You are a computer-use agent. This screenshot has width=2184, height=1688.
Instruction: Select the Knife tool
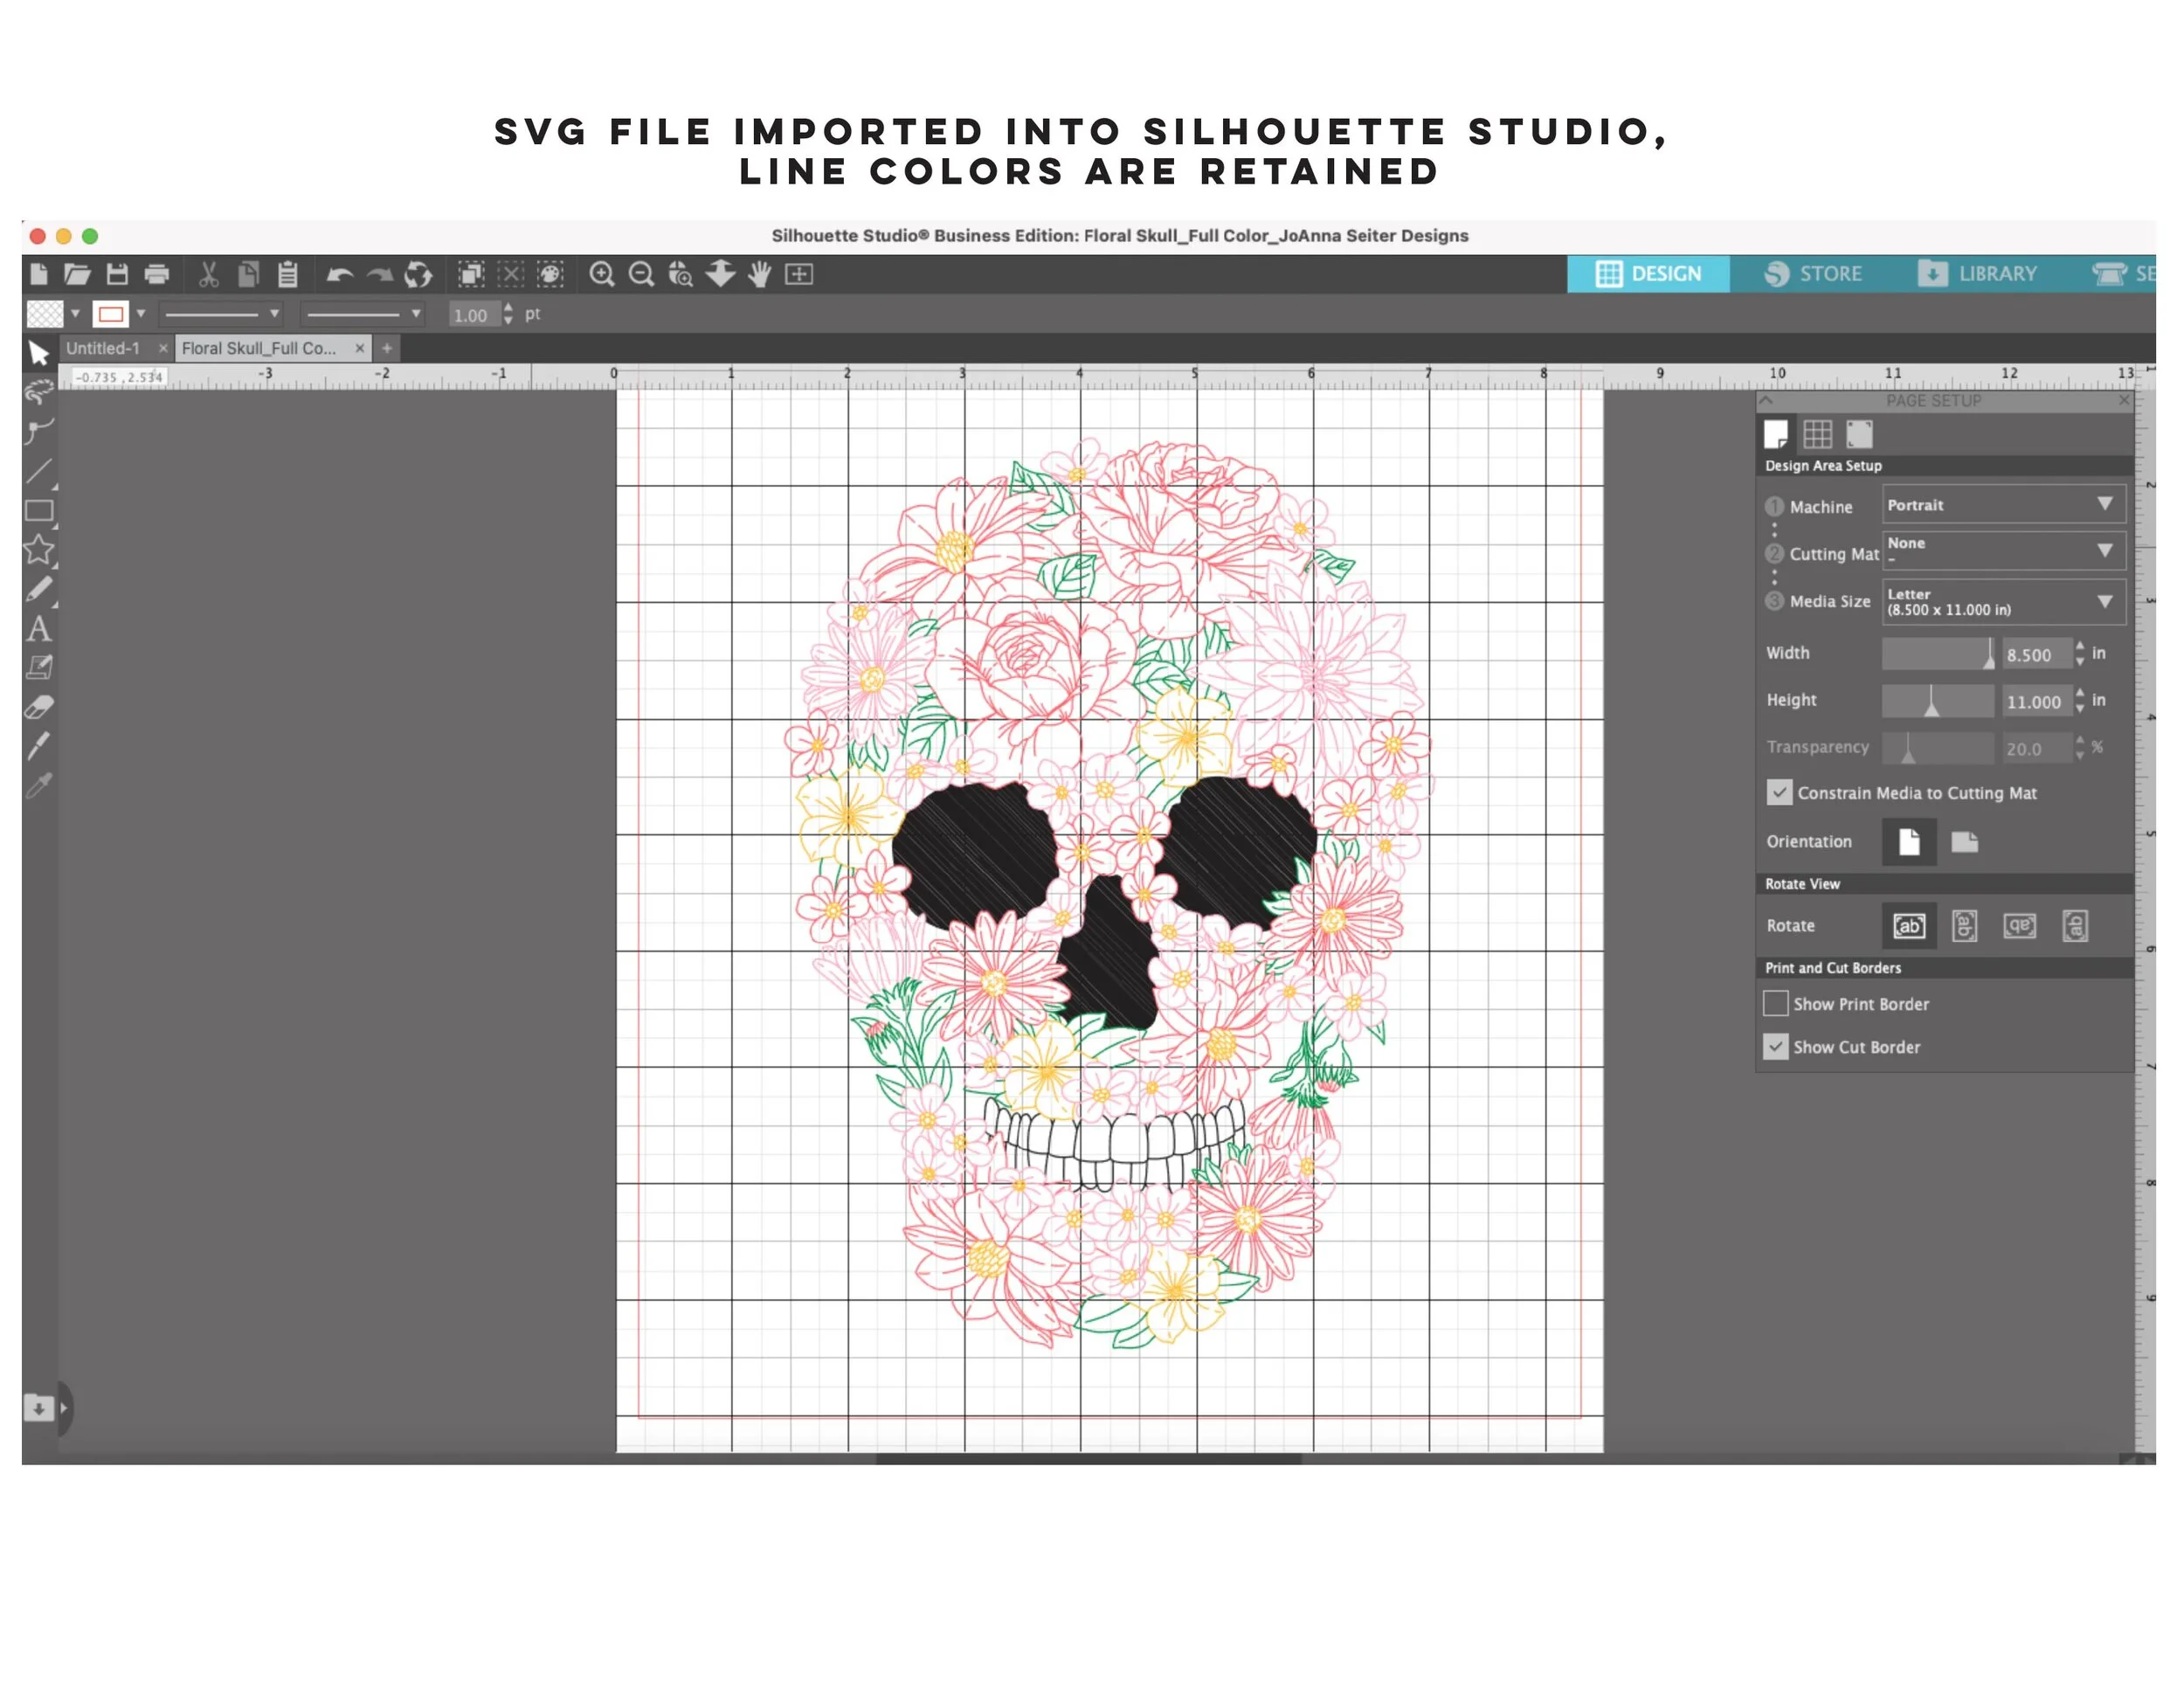pyautogui.click(x=39, y=747)
